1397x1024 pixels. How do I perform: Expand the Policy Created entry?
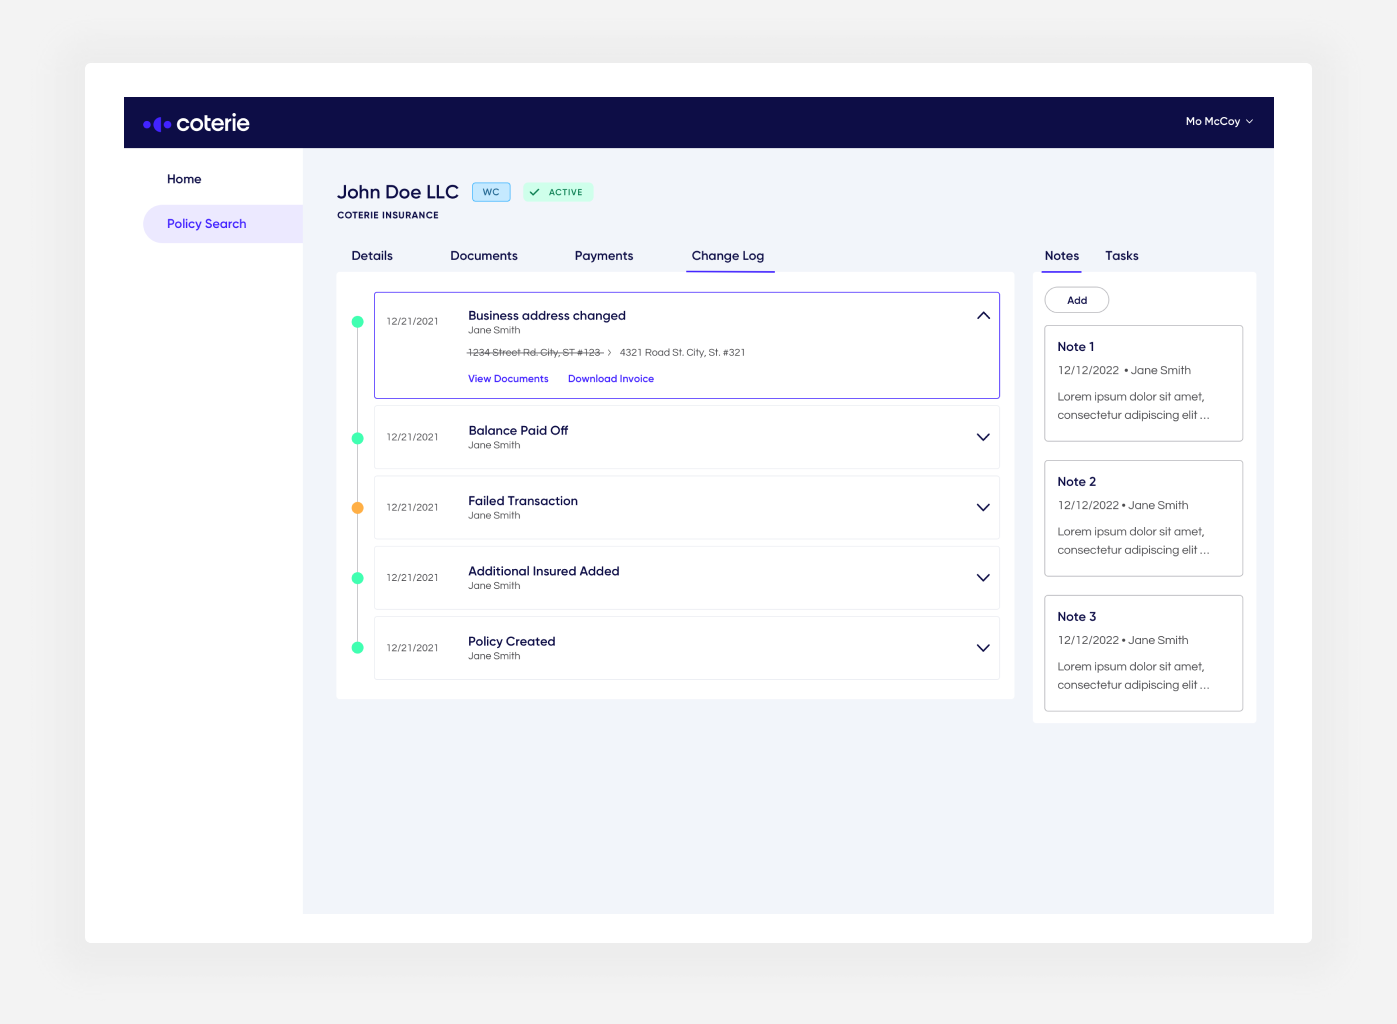(x=983, y=647)
